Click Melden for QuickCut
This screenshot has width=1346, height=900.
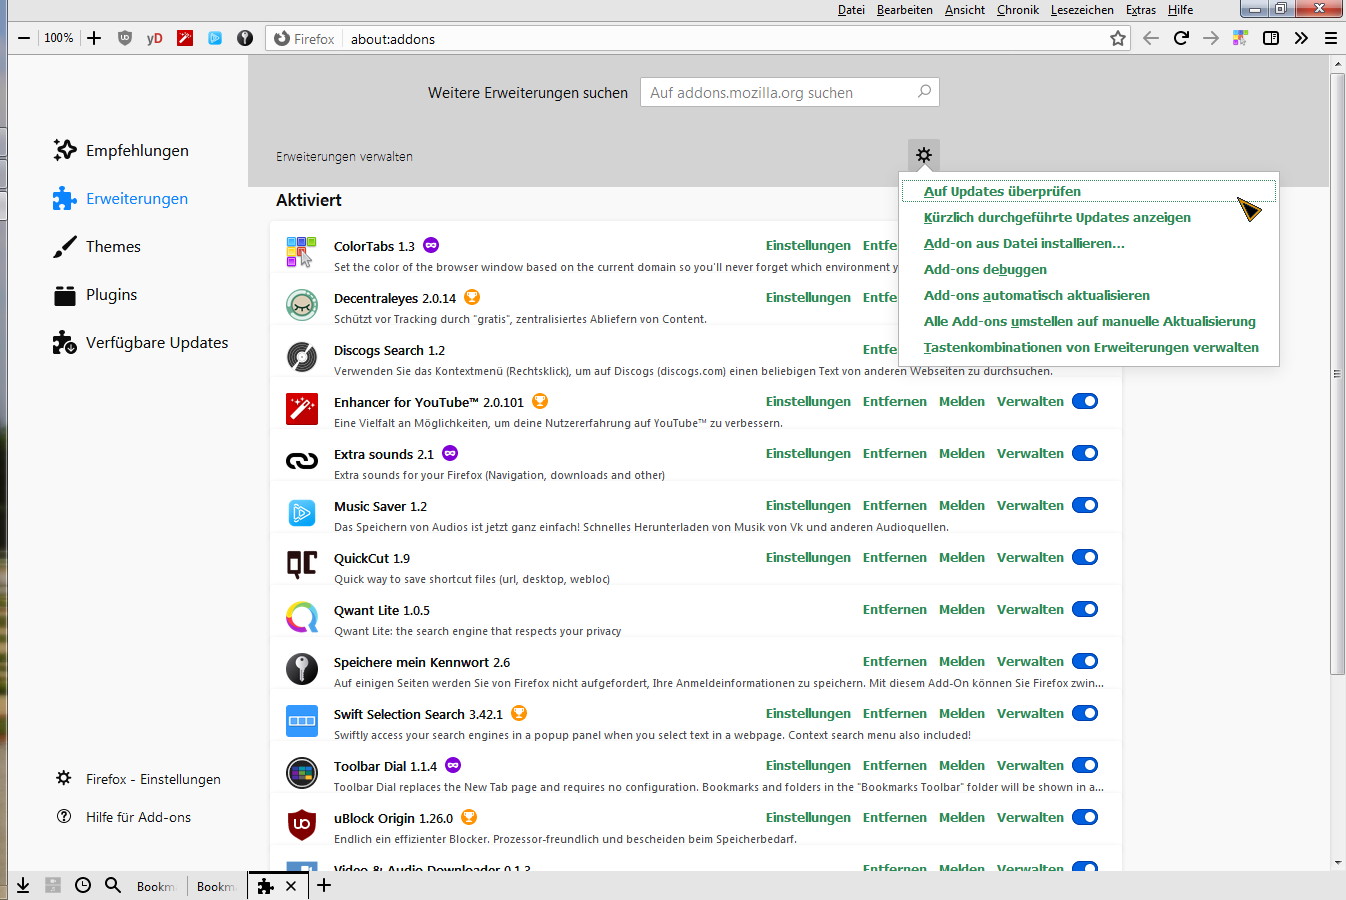click(x=962, y=557)
